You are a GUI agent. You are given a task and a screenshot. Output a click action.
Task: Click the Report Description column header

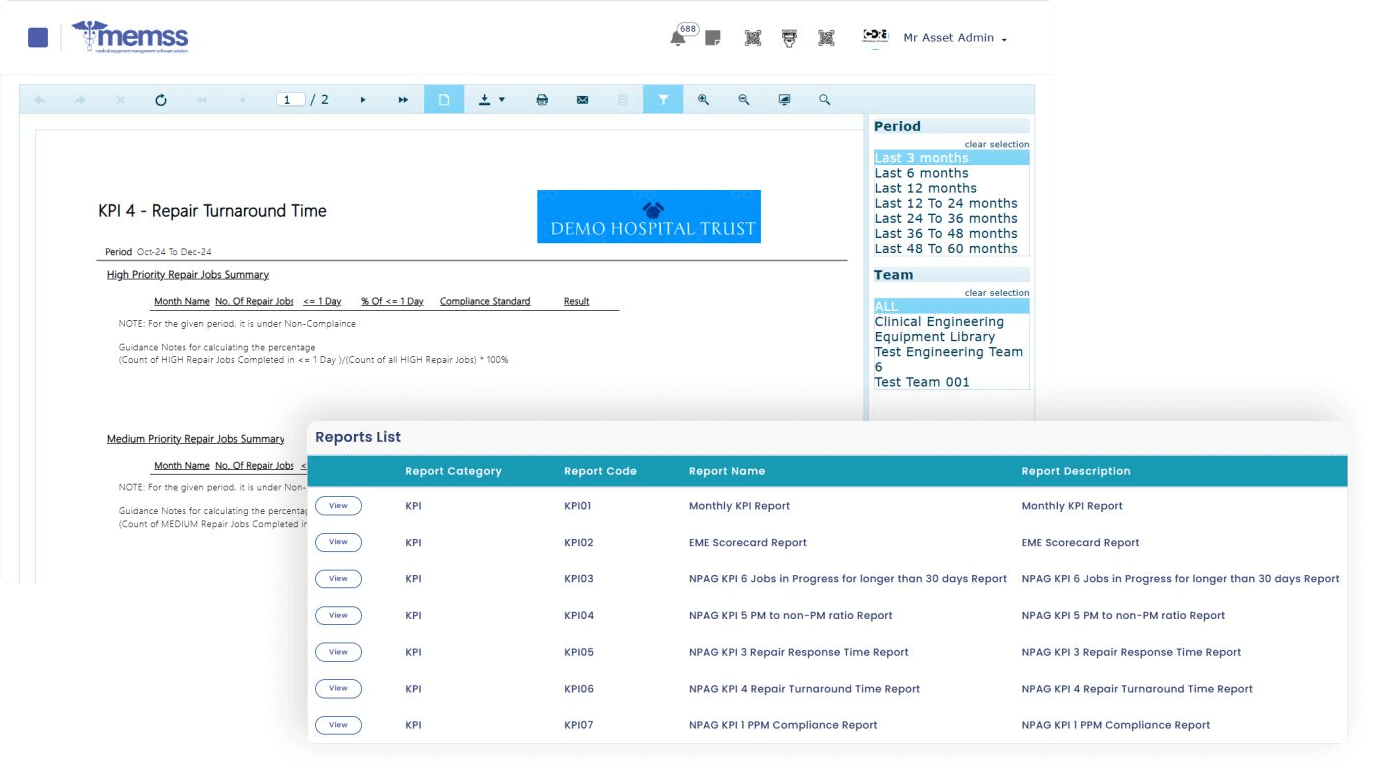click(1076, 471)
